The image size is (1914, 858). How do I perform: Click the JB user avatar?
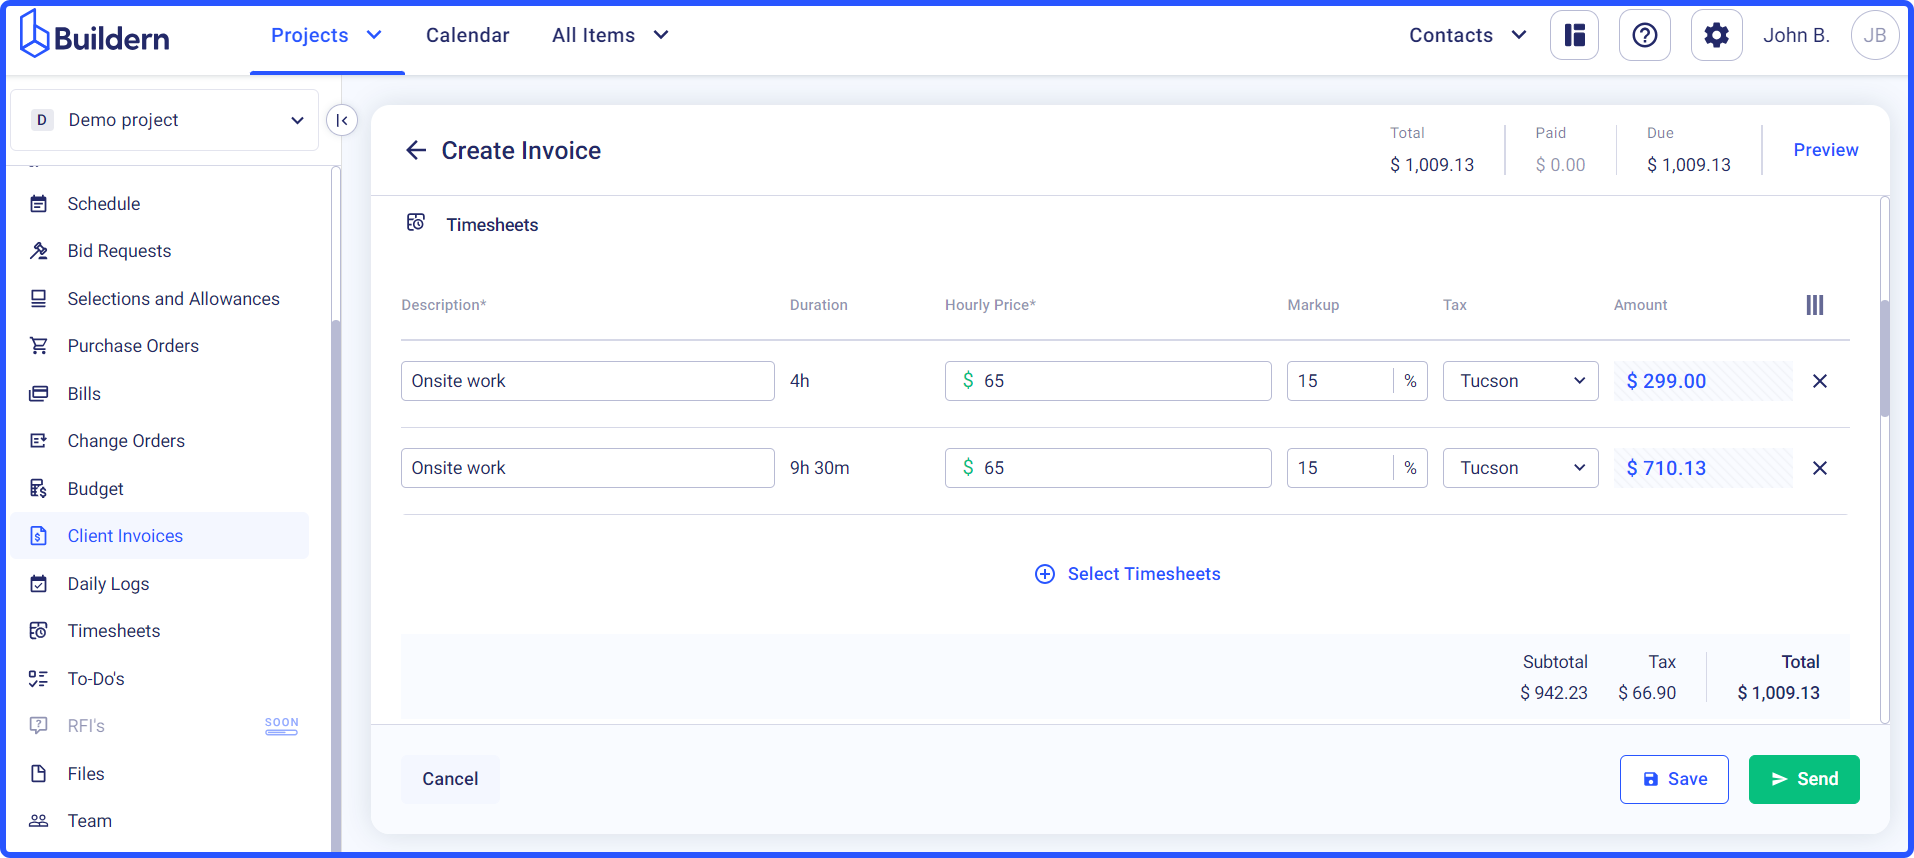1874,36
